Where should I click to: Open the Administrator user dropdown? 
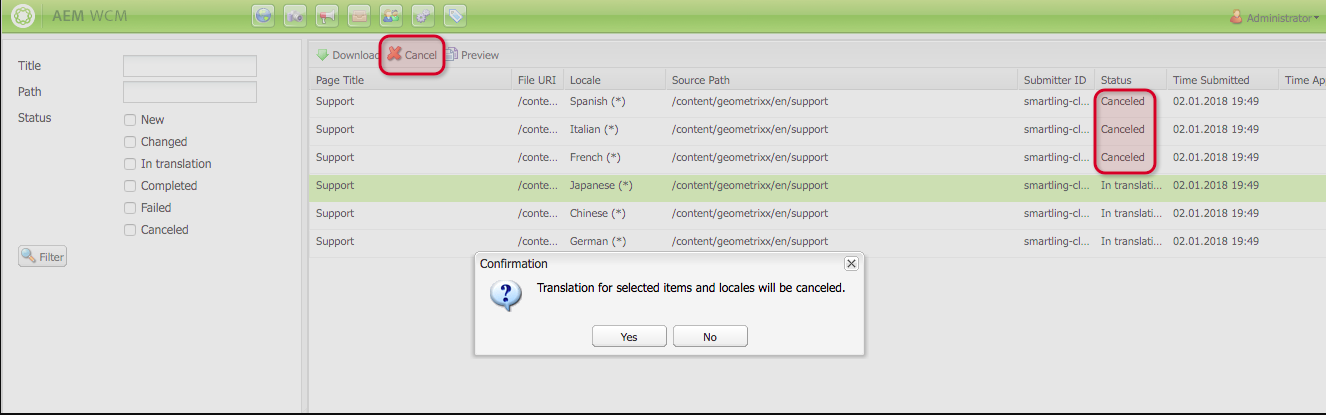tap(1273, 17)
